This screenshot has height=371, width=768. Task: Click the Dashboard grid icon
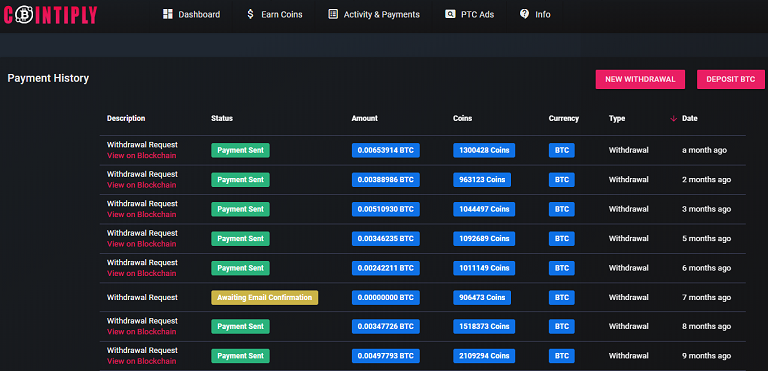tap(168, 14)
